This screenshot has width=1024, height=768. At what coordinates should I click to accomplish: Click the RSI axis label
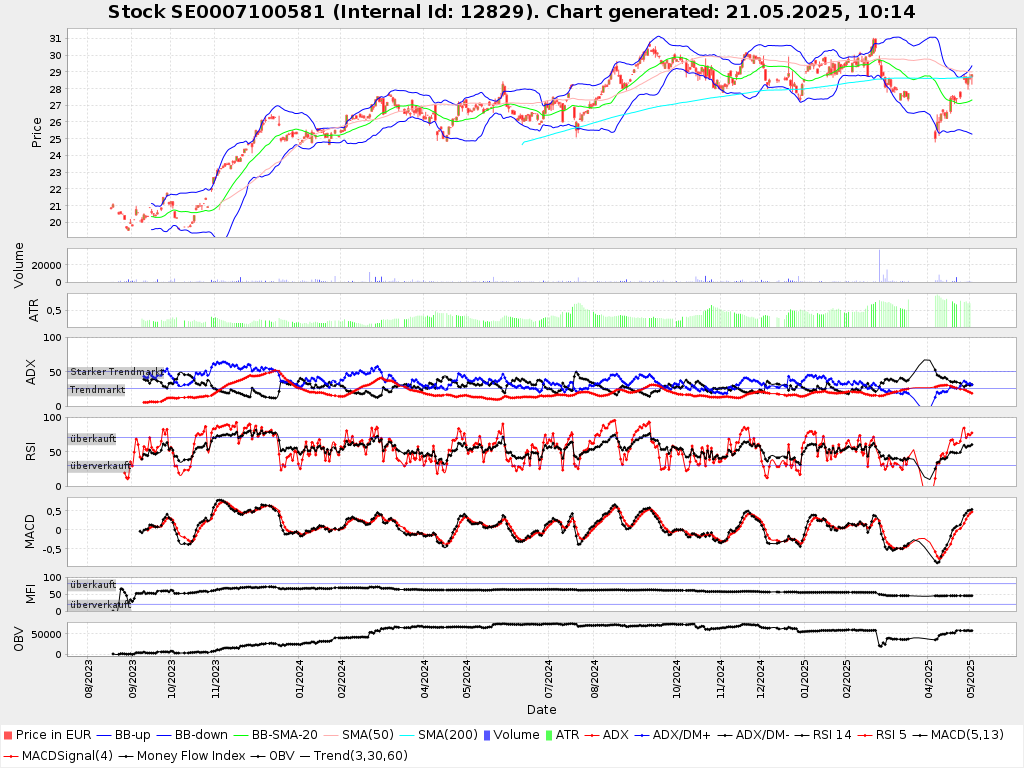click(x=30, y=451)
